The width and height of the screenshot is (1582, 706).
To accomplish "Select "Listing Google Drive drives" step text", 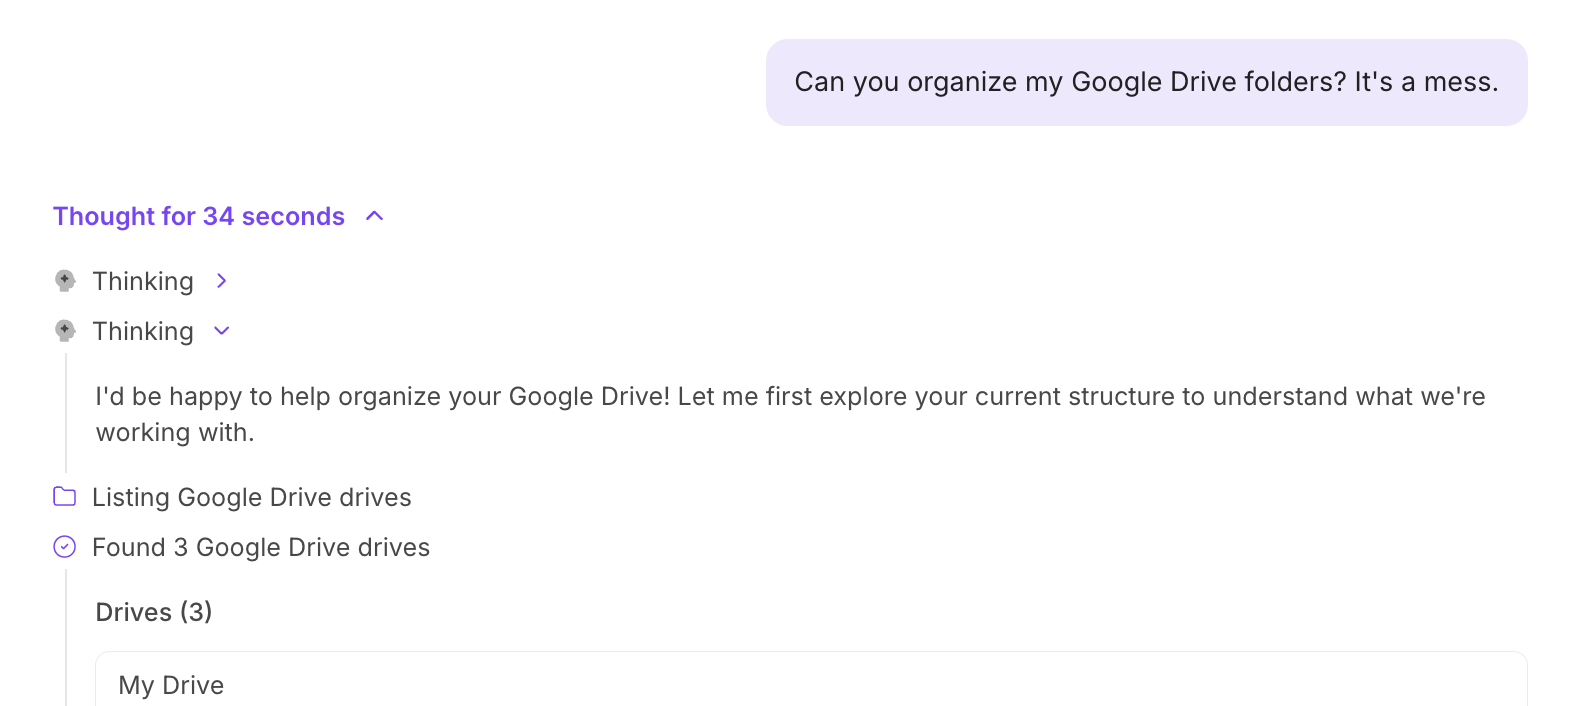I will pyautogui.click(x=252, y=497).
